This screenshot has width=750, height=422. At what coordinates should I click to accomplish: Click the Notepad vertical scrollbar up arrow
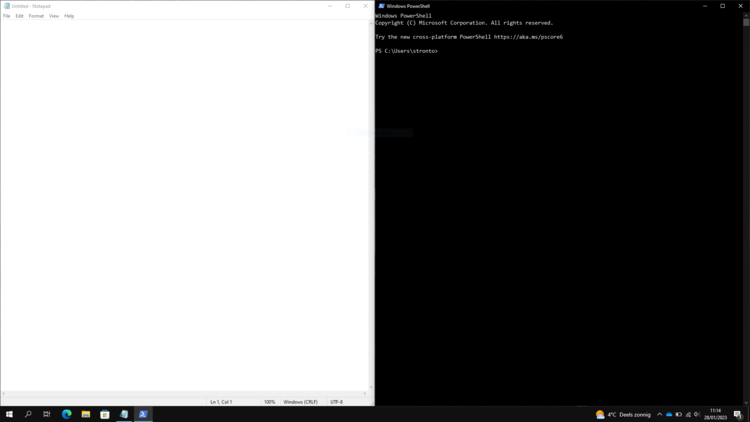[371, 23]
